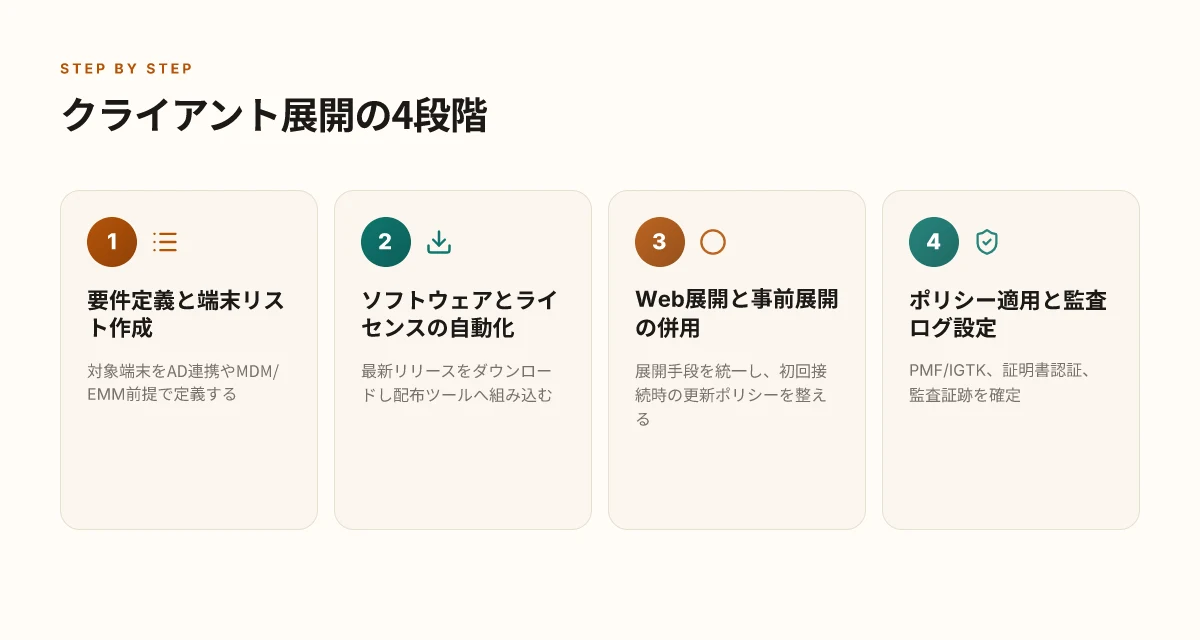Click empty area of the step 3 card
Image resolution: width=1200 pixels, height=640 pixels.
click(x=736, y=480)
